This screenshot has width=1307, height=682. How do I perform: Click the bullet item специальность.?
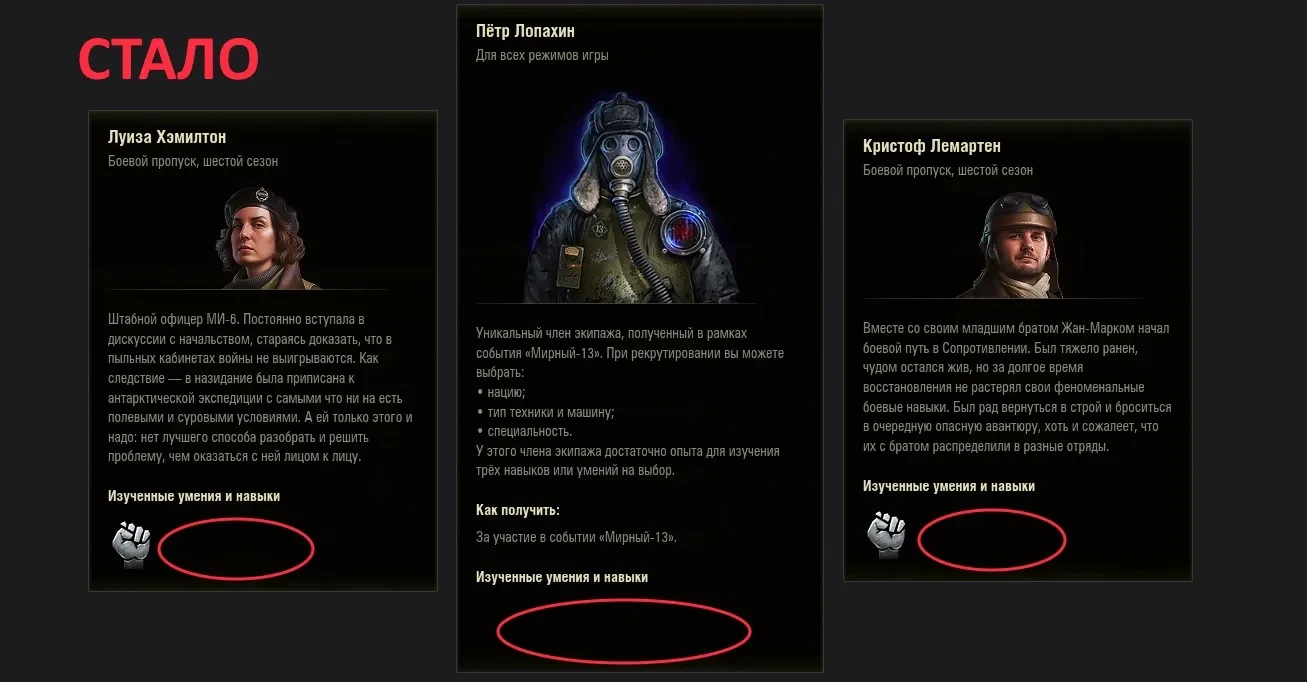[x=524, y=432]
